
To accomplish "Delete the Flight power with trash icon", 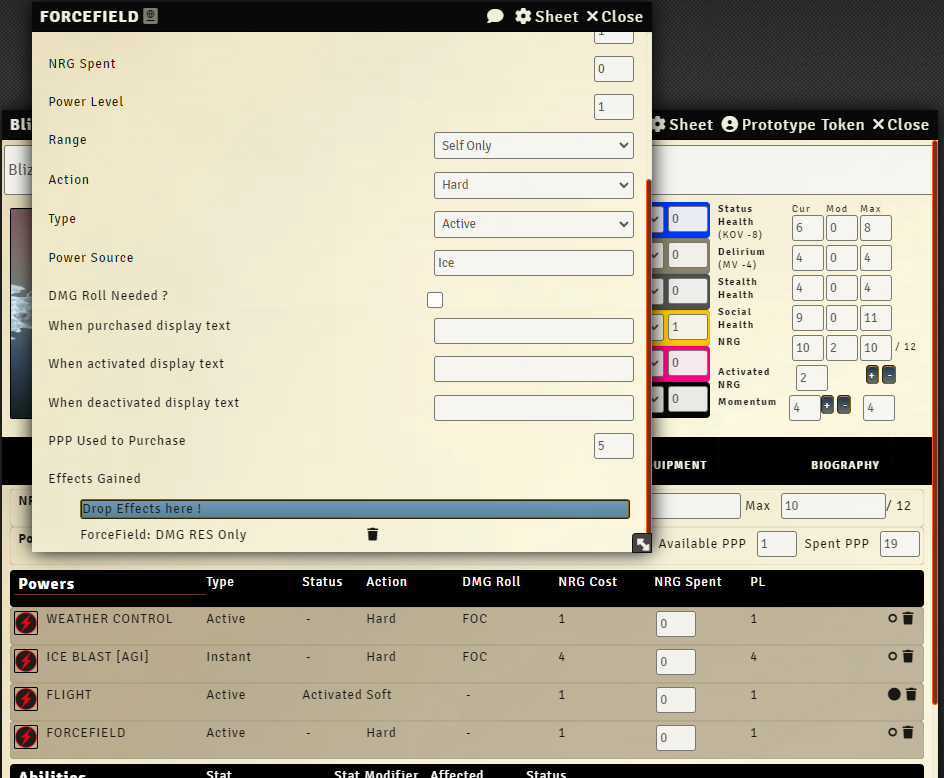I will (x=911, y=694).
